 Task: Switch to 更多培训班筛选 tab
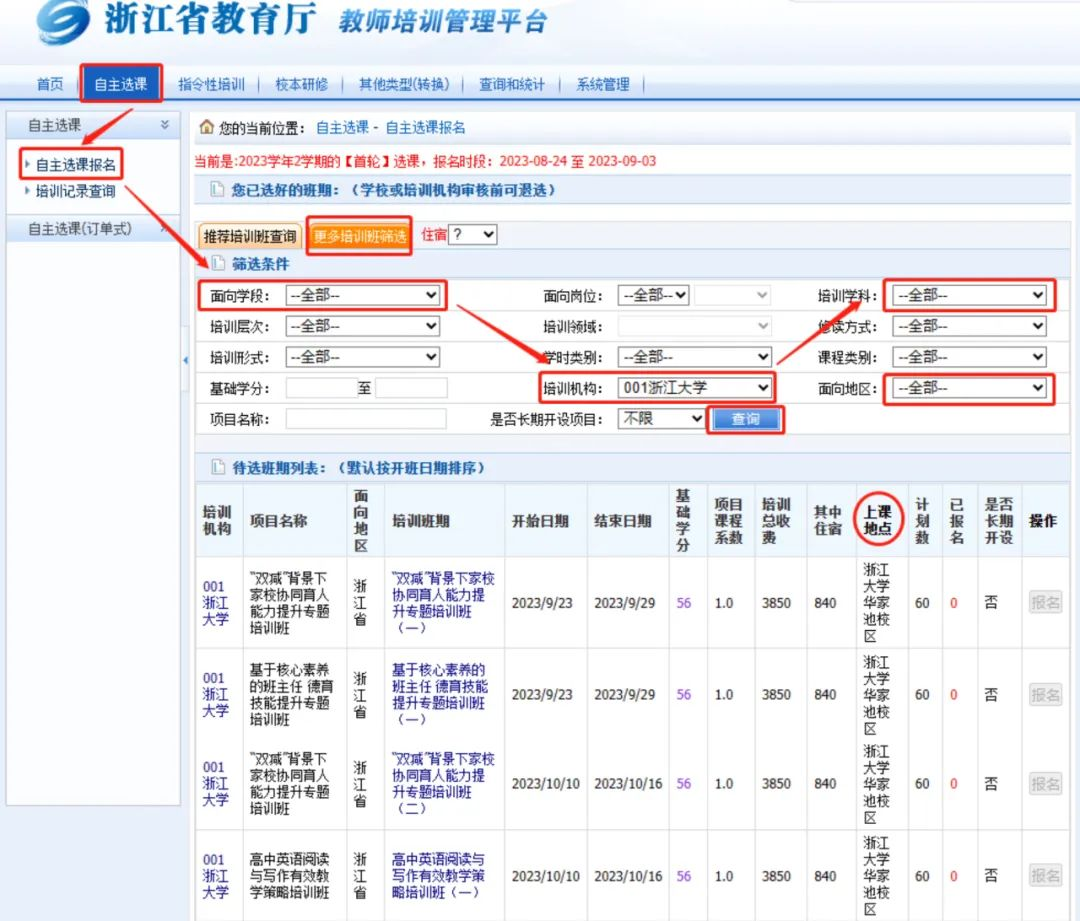pos(359,236)
